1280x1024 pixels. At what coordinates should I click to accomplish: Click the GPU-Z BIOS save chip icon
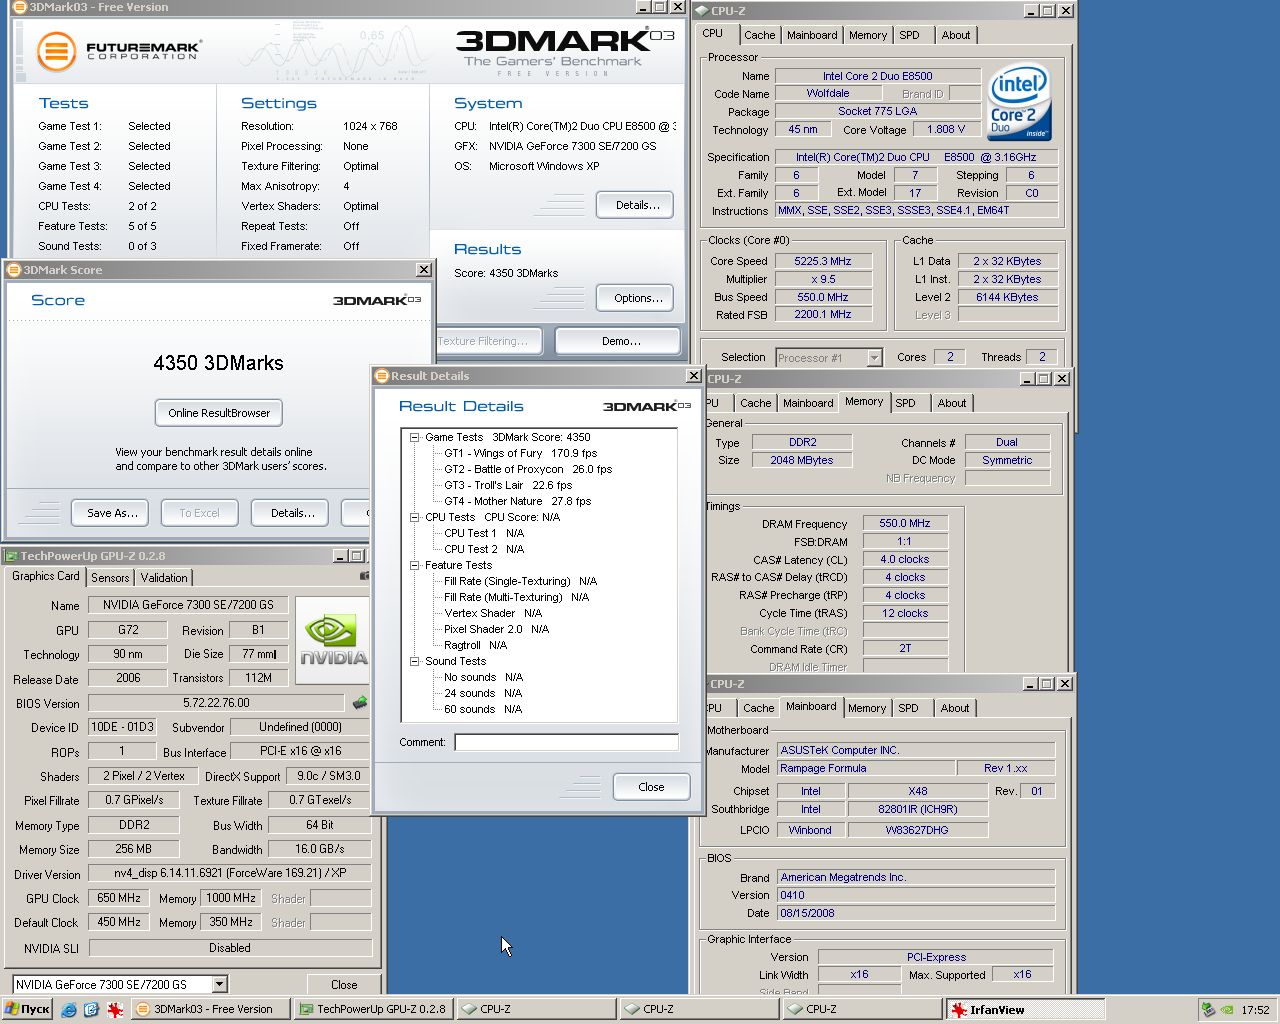[360, 703]
